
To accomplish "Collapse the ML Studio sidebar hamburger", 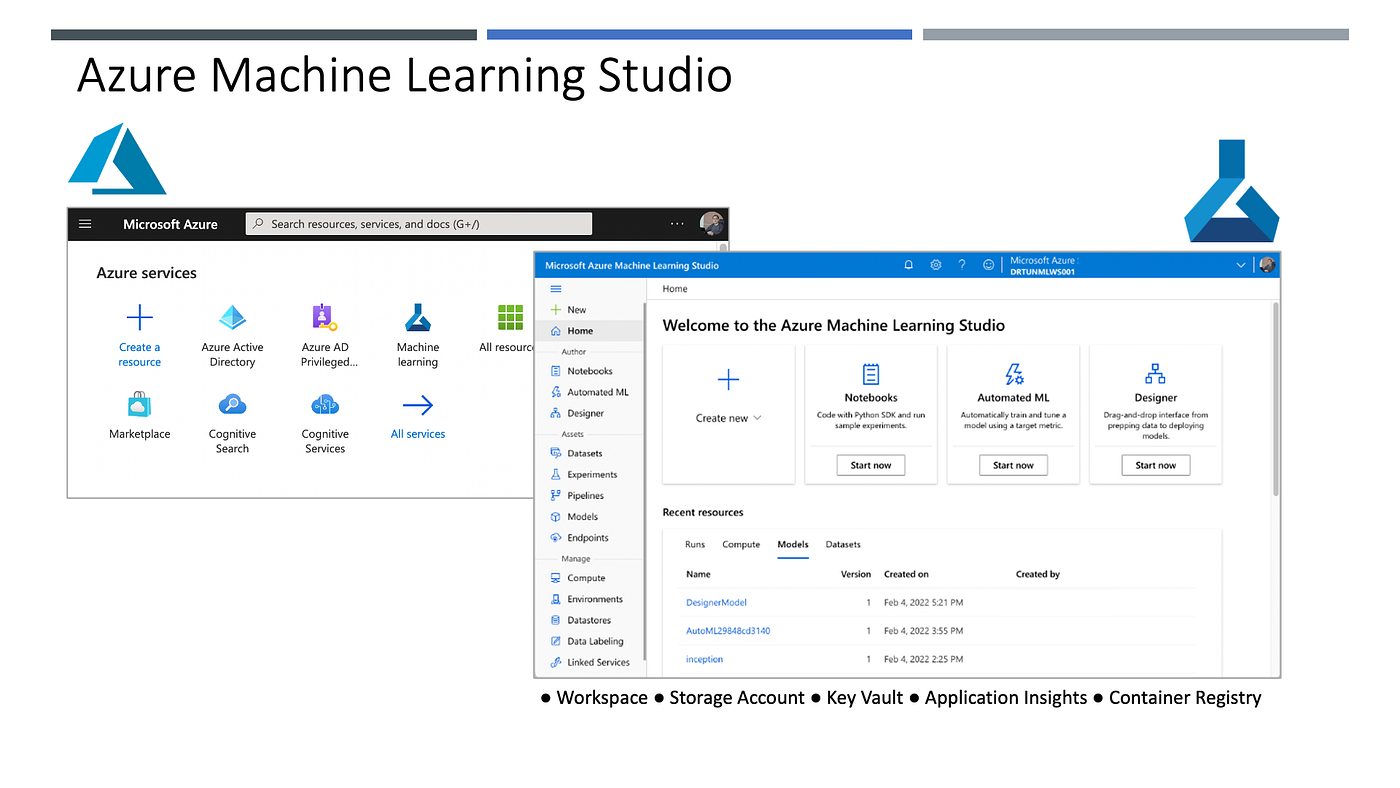I will [x=556, y=289].
